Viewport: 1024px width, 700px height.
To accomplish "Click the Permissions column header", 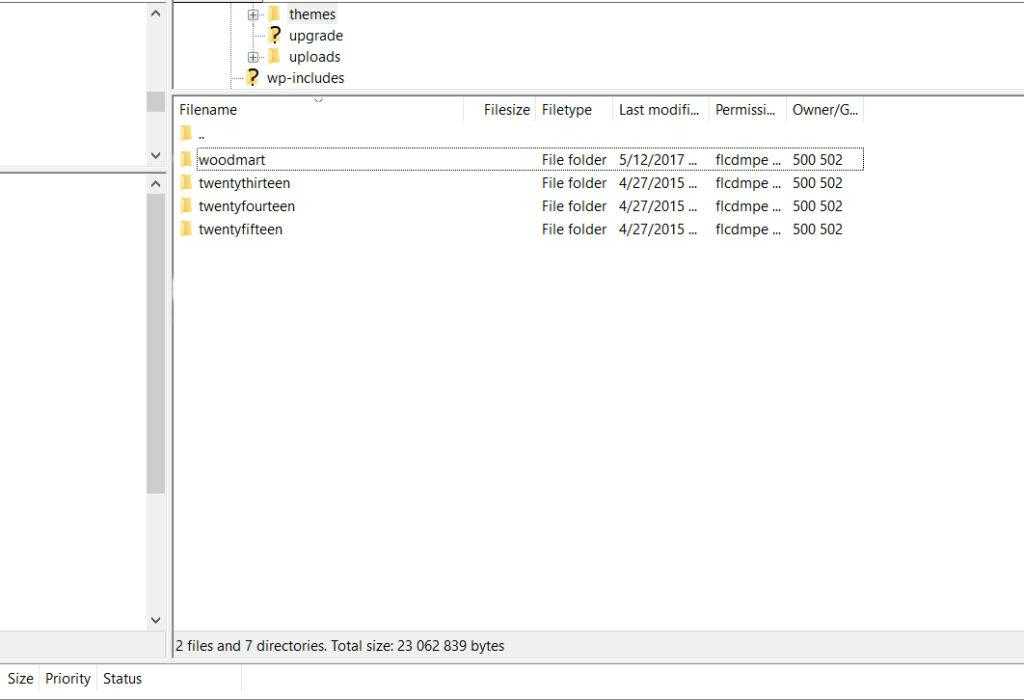I will pyautogui.click(x=745, y=110).
